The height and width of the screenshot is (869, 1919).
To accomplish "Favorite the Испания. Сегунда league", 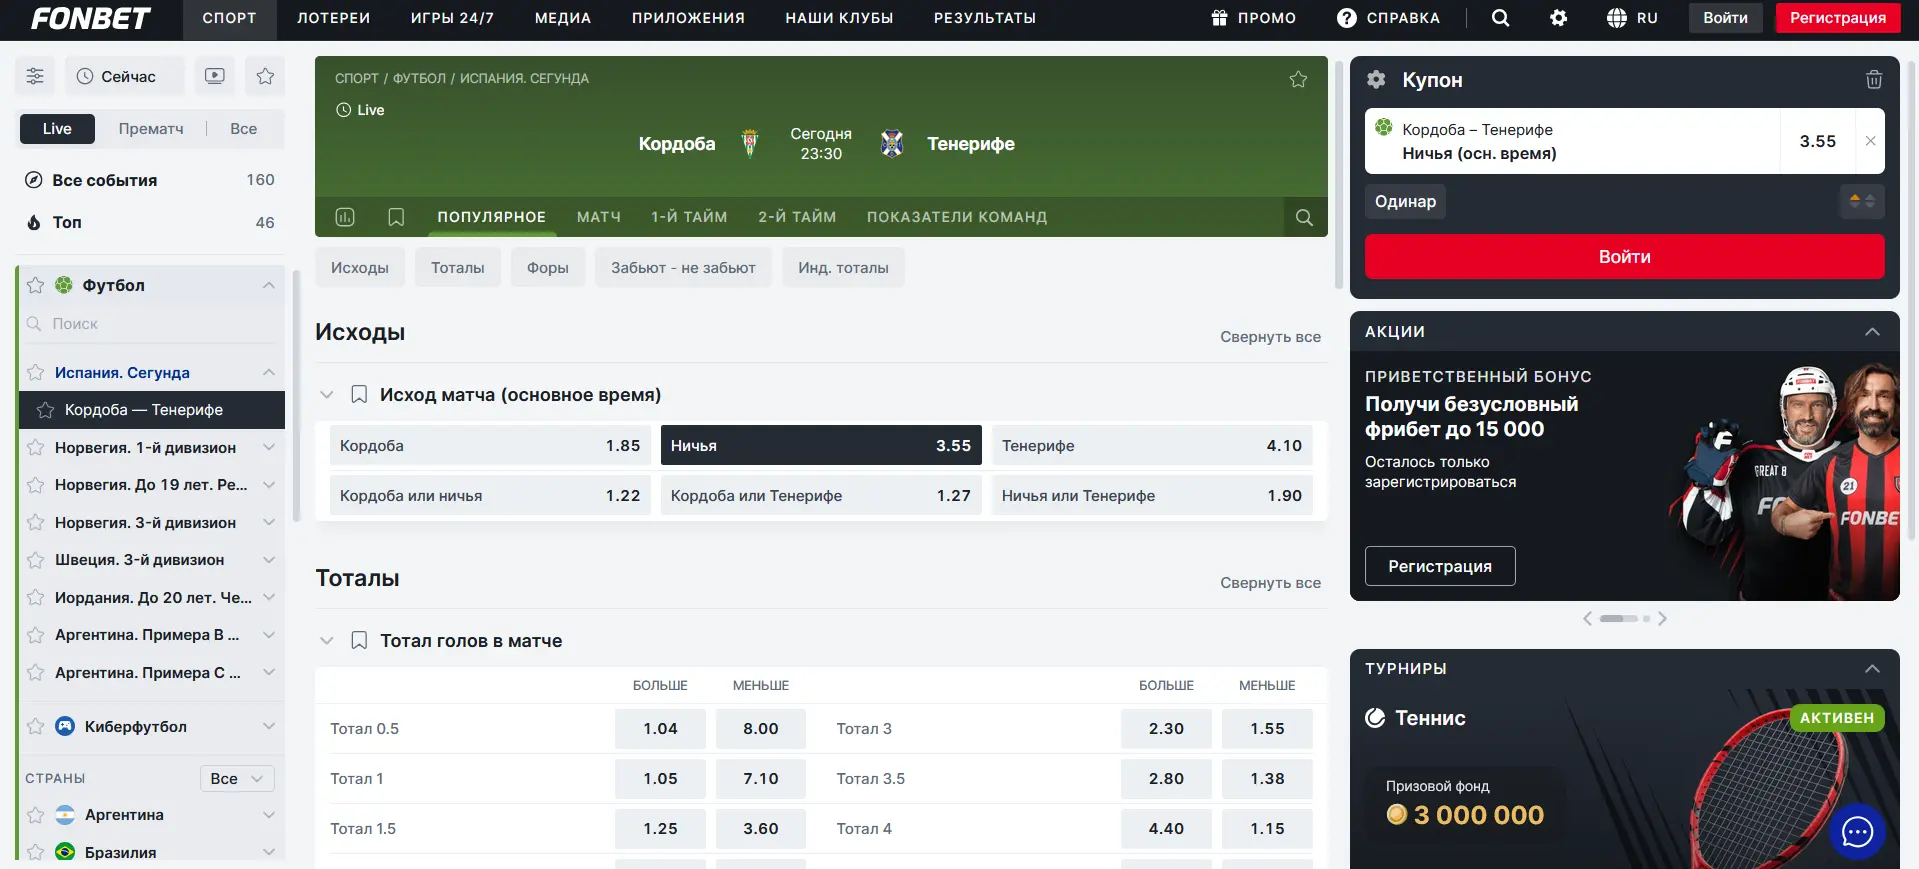I will 35,373.
